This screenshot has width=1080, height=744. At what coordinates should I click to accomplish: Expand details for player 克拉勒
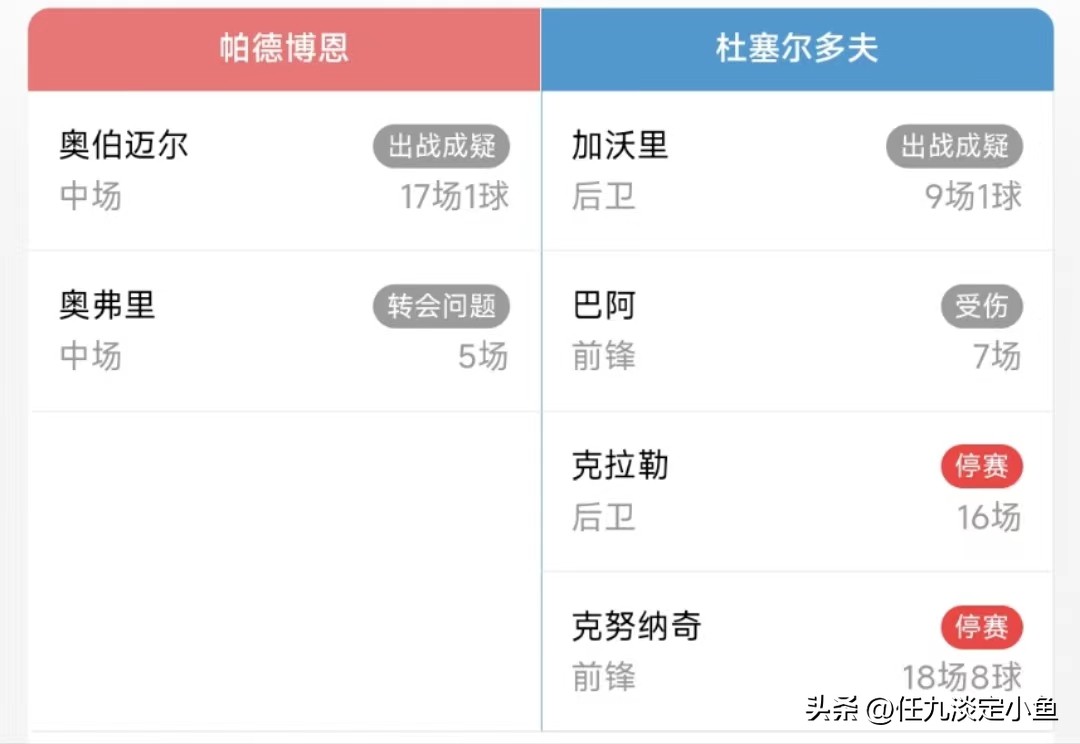[619, 465]
